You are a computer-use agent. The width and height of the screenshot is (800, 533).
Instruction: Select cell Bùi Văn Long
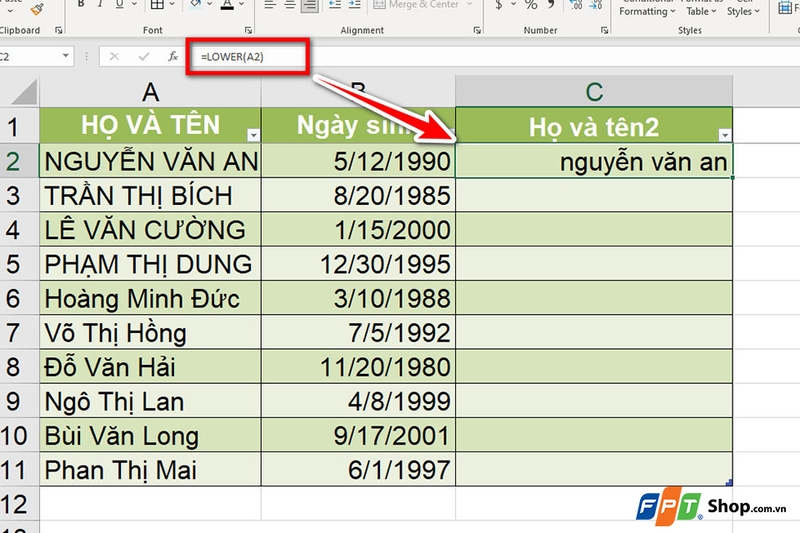[x=151, y=435]
